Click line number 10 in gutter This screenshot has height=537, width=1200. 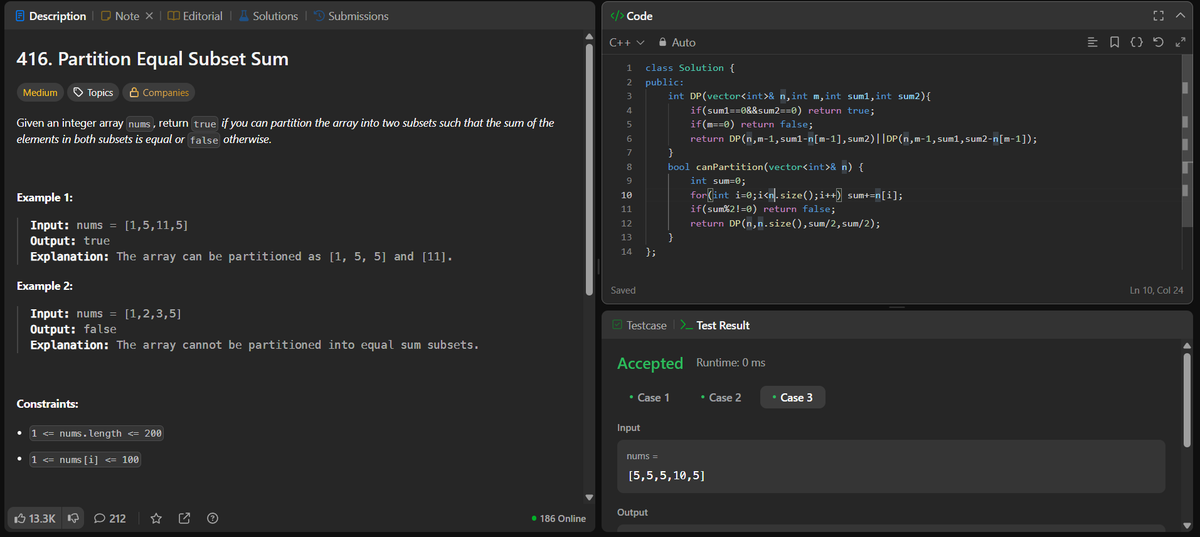[x=626, y=194]
